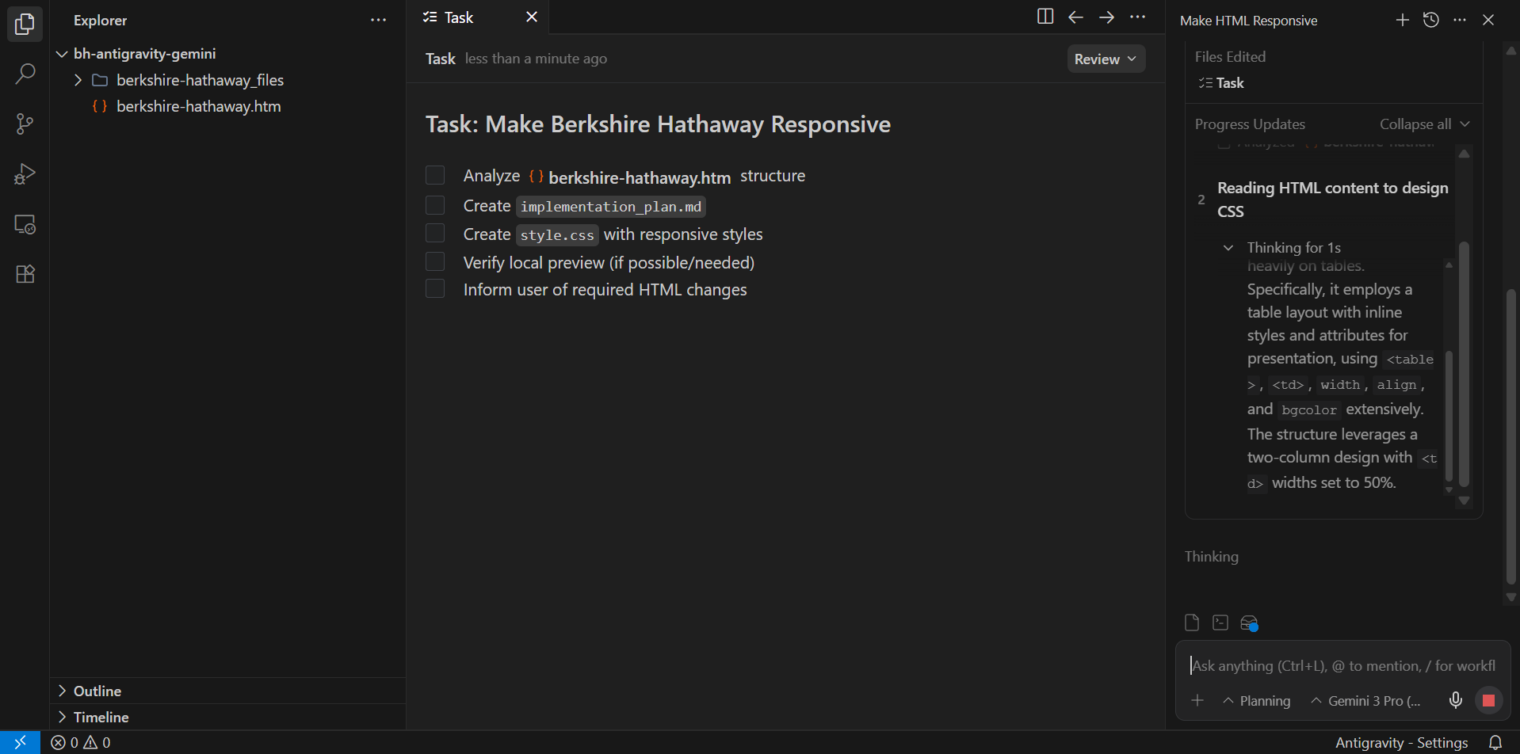Screen dimensions: 1520x754
Task: Open the Review dropdown
Action: [x=1105, y=59]
